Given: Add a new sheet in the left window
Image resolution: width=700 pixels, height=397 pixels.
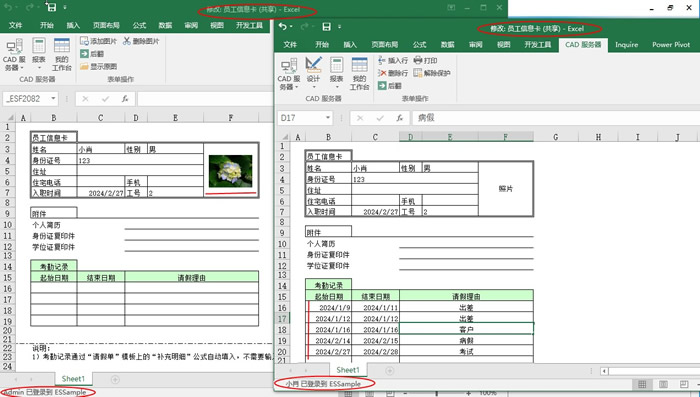Looking at the screenshot, I should tap(115, 379).
